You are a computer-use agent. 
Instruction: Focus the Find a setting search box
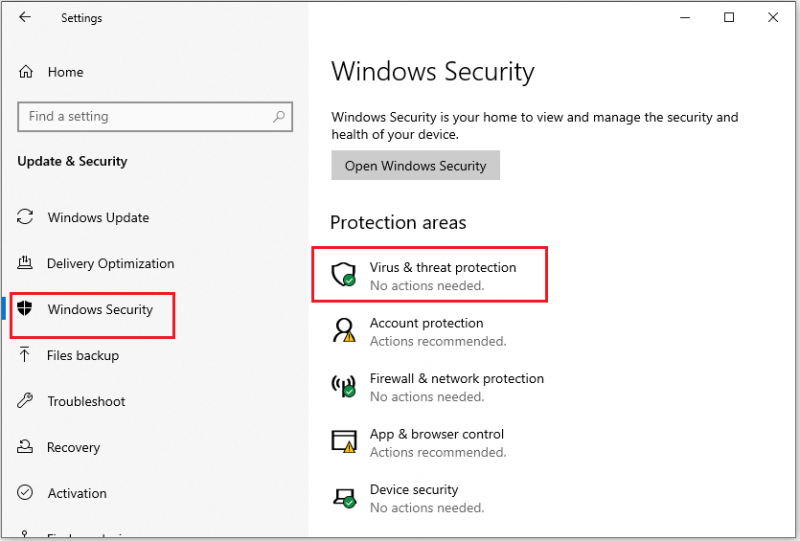[x=155, y=116]
